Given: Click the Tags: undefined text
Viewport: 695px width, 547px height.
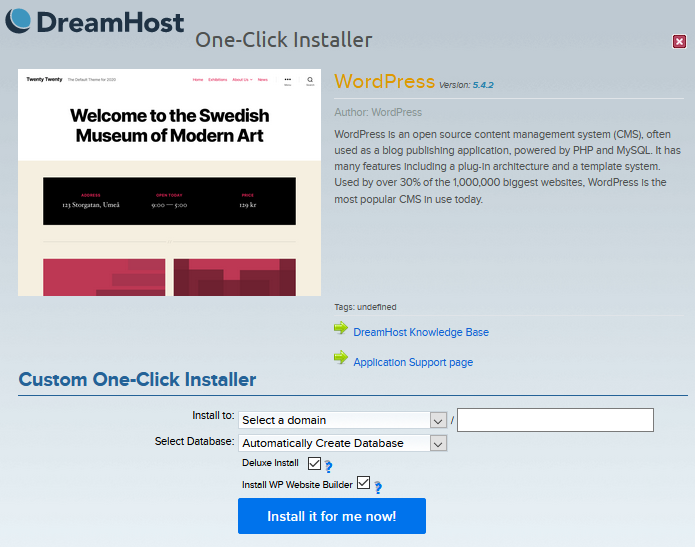Looking at the screenshot, I should pos(365,307).
